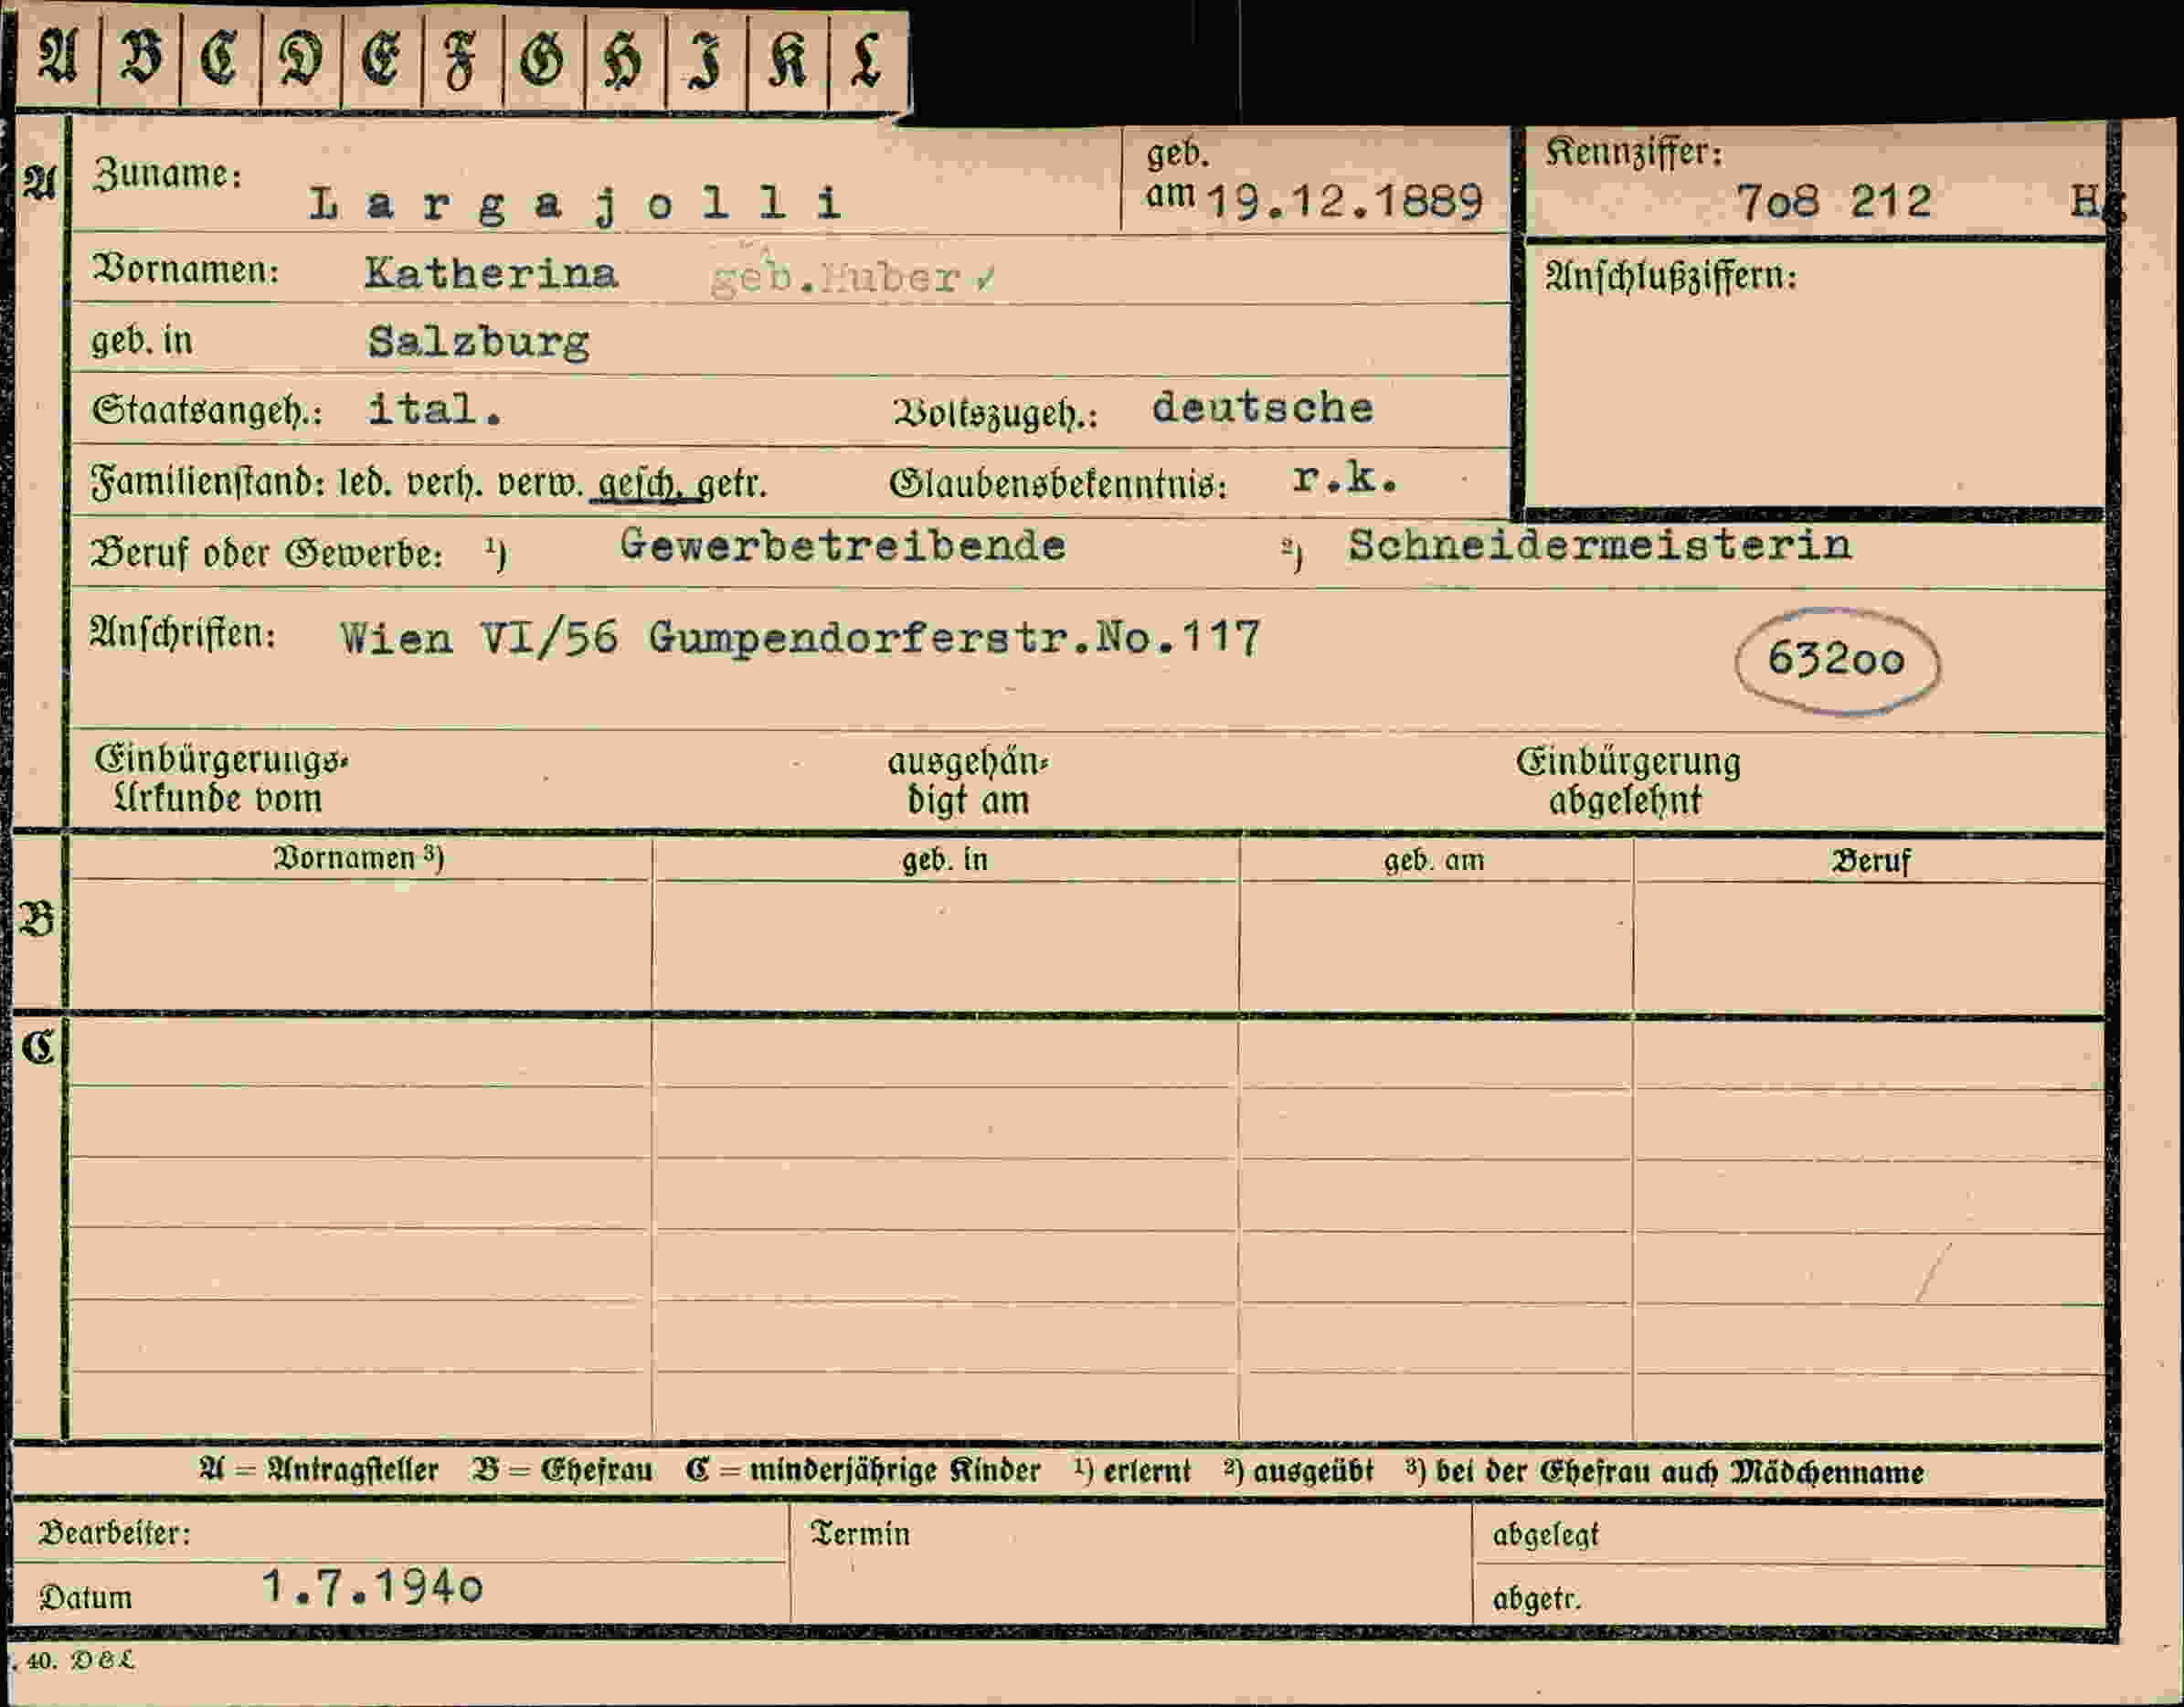Screen dimensions: 2184x1707
Task: Click legend text 'C = minderjährige Kinder'
Action: pyautogui.click(x=863, y=1470)
